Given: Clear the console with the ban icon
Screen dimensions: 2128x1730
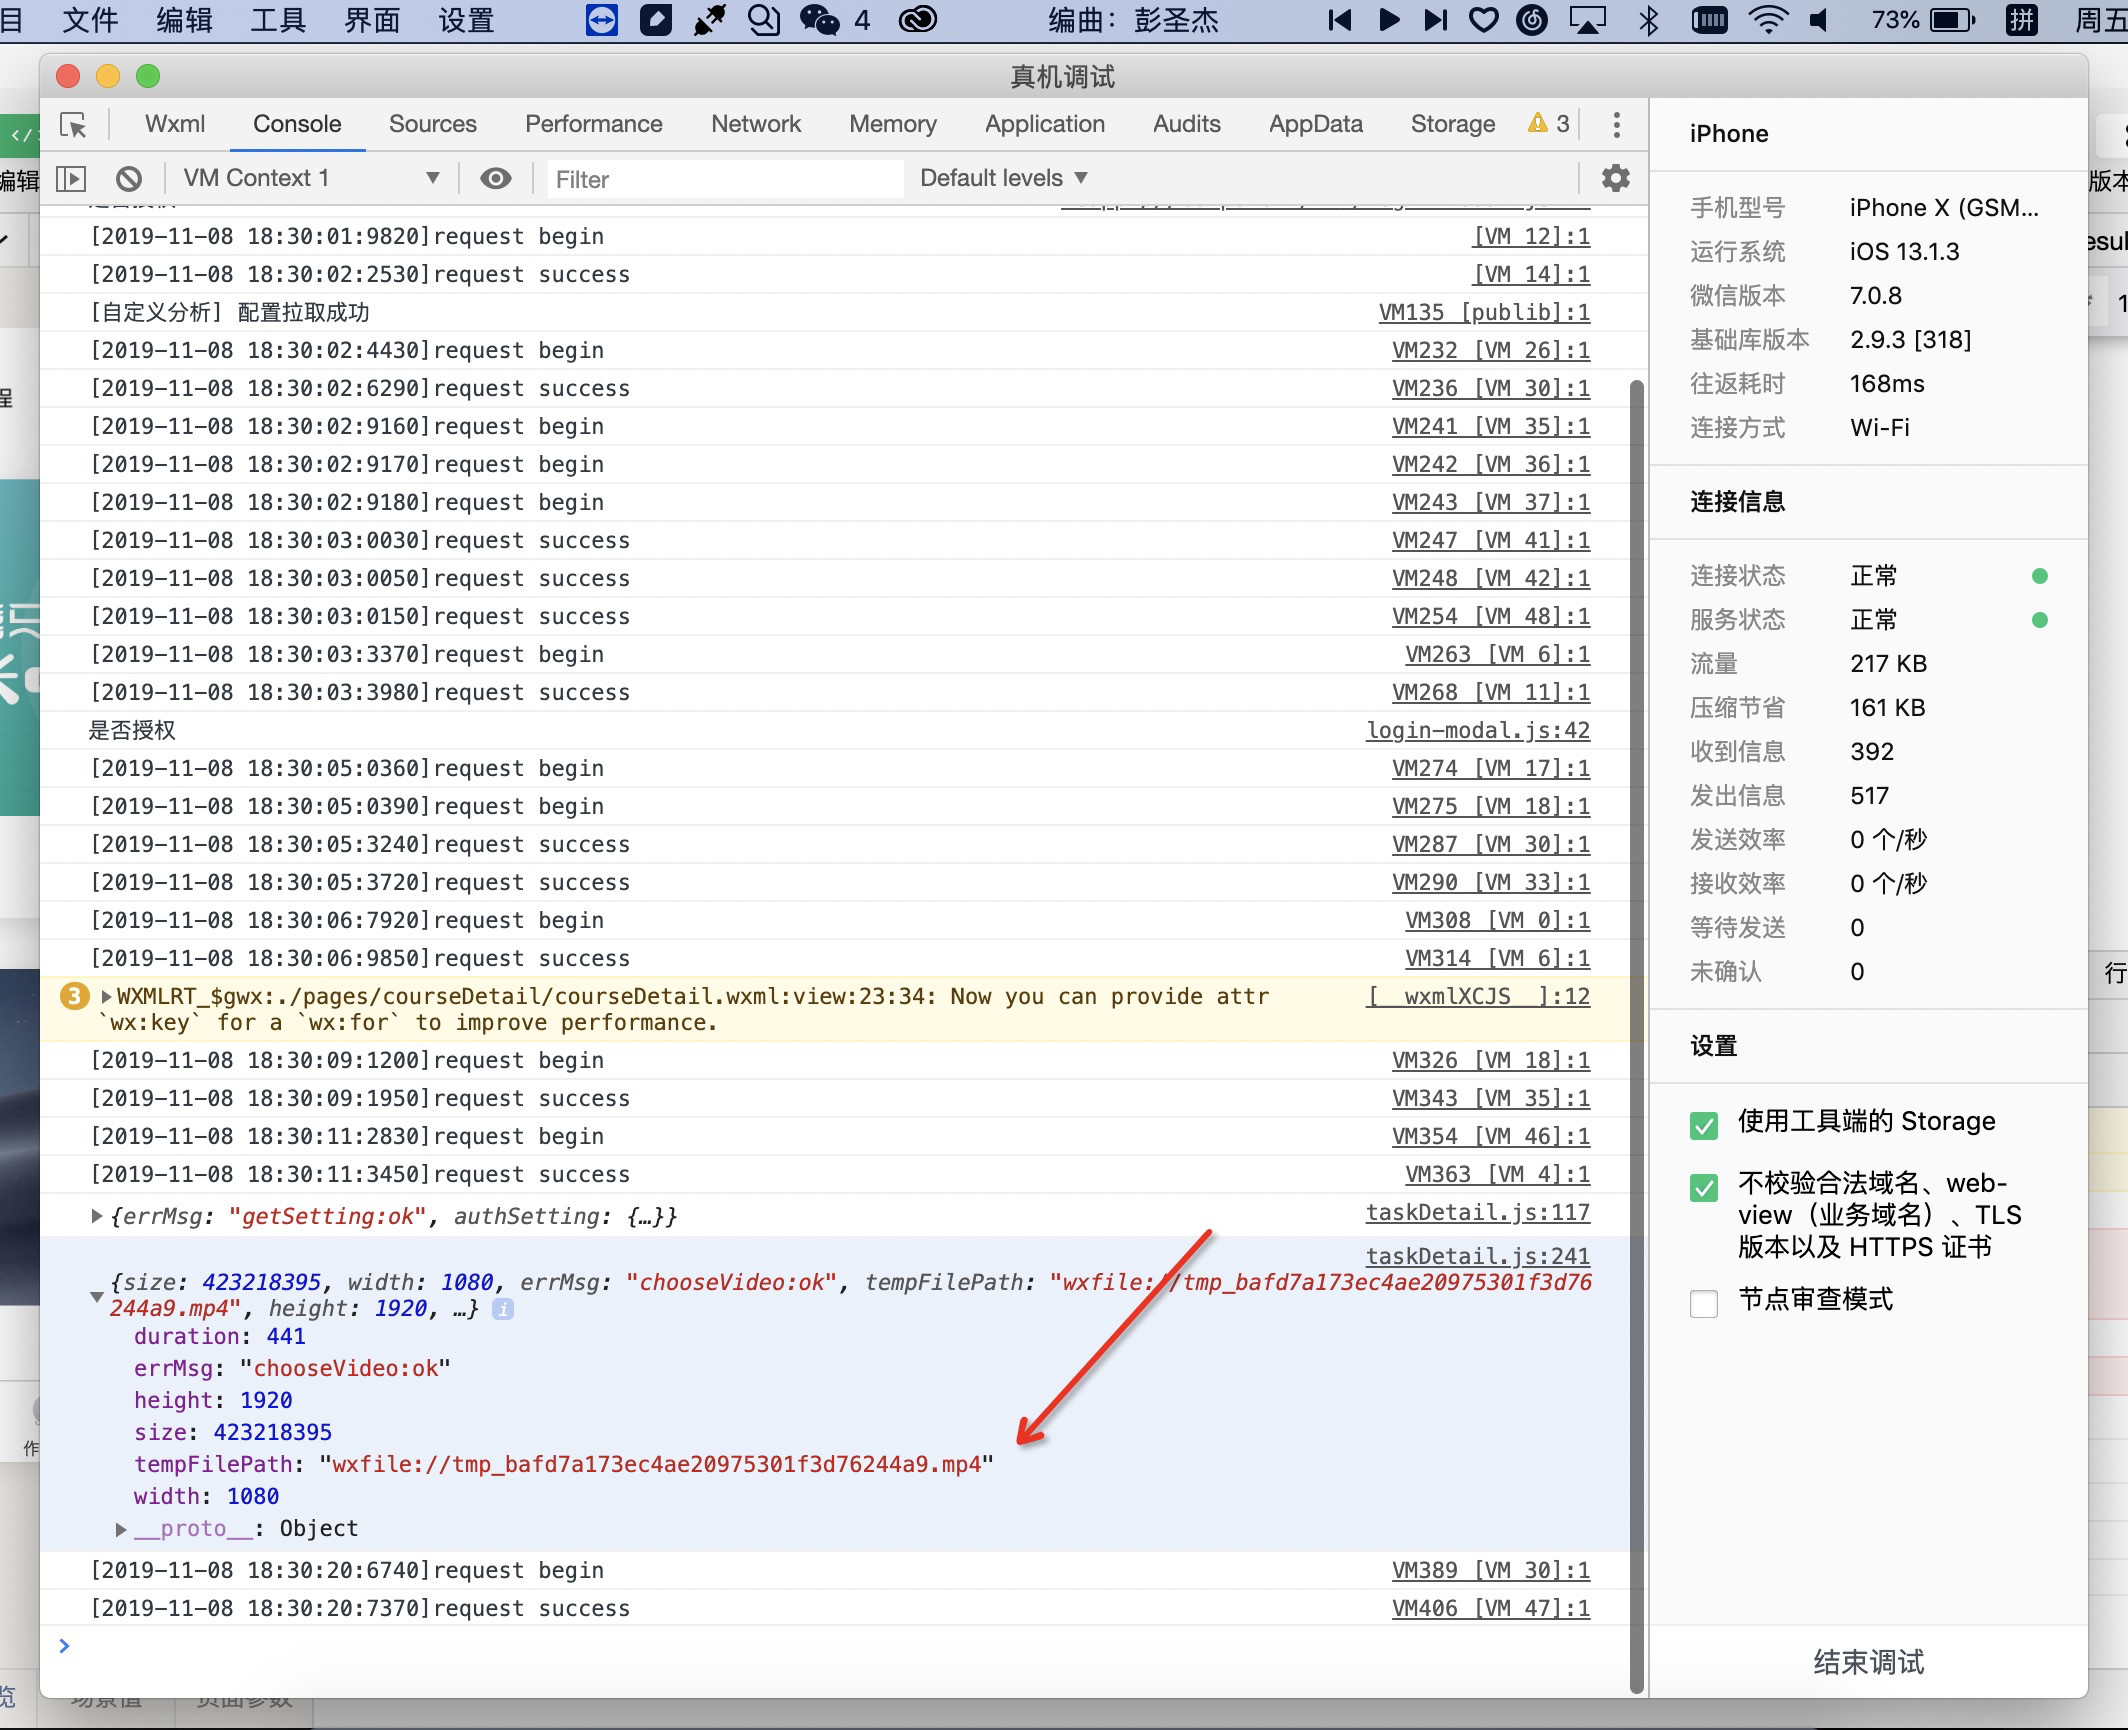Looking at the screenshot, I should 129,179.
